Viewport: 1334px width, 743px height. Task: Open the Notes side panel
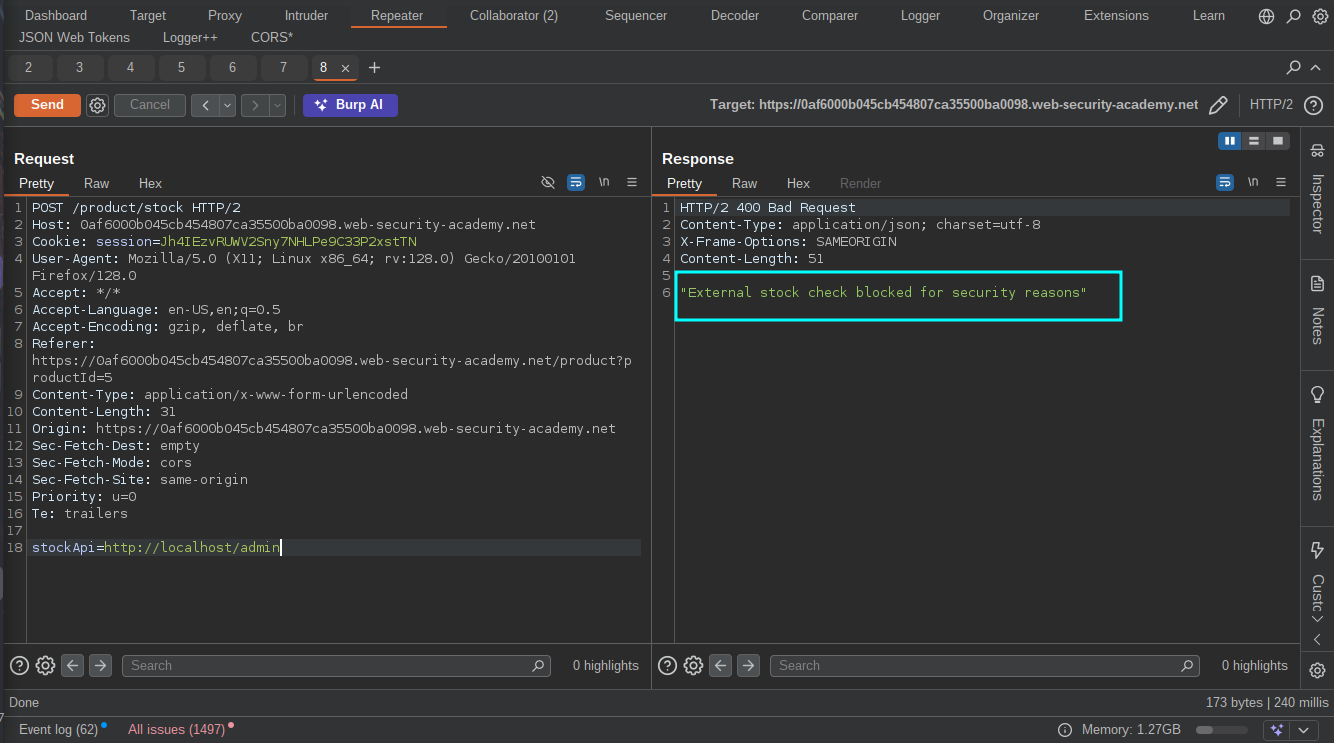[1317, 312]
